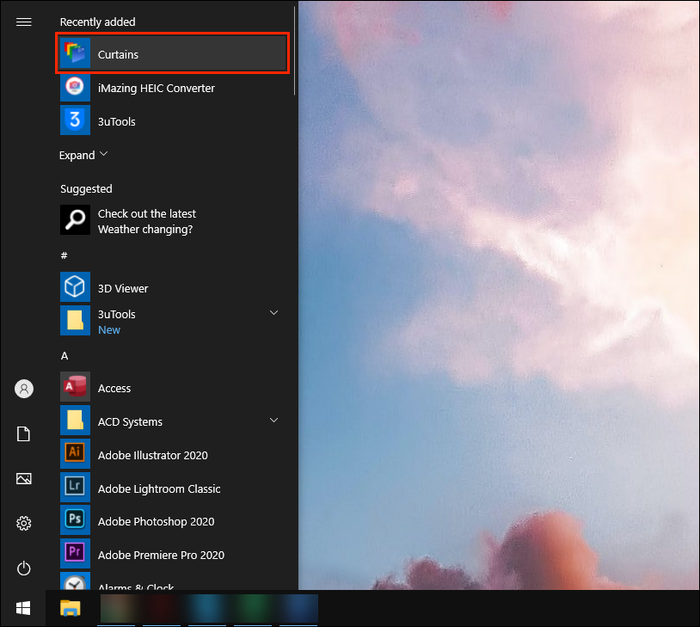Viewport: 700px width, 627px height.
Task: Click the # letter group header
Action: coord(64,255)
